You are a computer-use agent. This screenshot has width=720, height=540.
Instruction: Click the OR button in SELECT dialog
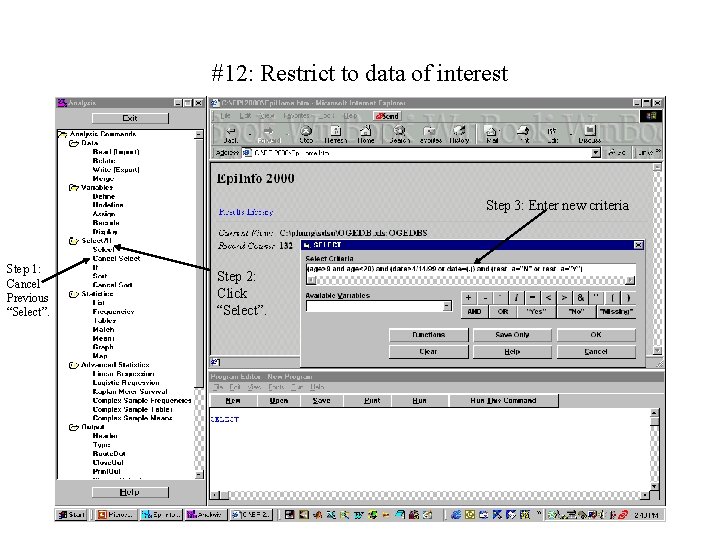(x=503, y=312)
